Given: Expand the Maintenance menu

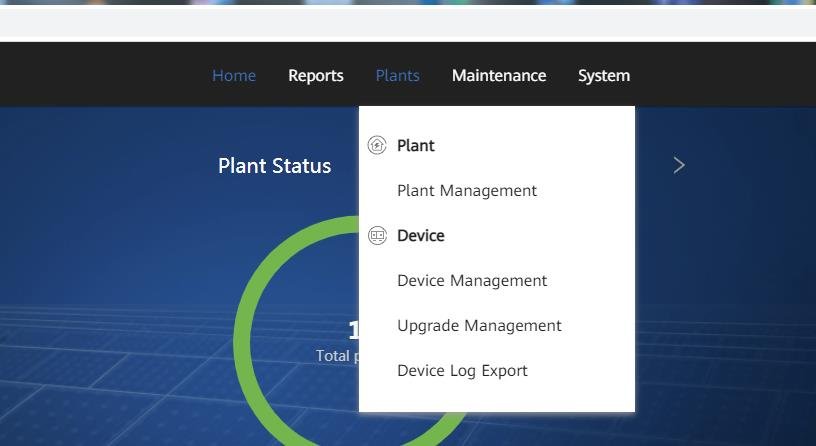Looking at the screenshot, I should pyautogui.click(x=499, y=76).
